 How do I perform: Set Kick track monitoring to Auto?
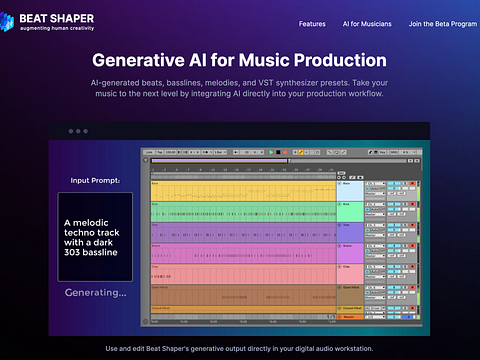coord(374,209)
